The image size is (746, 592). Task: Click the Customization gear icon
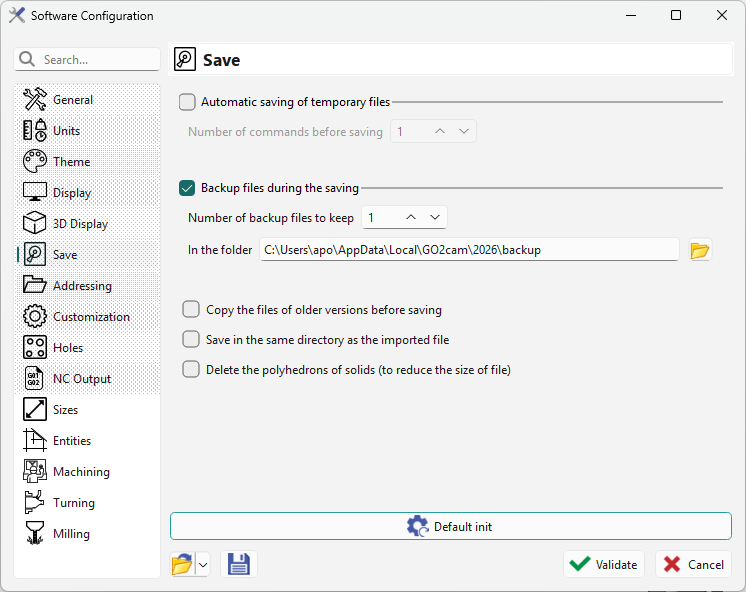coord(35,317)
